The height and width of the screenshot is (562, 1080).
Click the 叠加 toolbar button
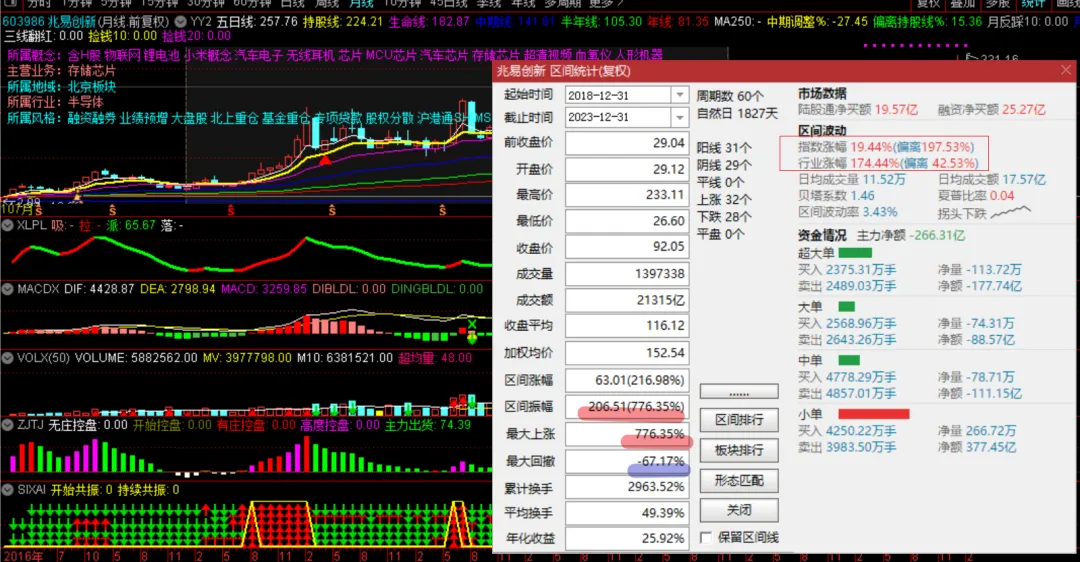[963, 3]
